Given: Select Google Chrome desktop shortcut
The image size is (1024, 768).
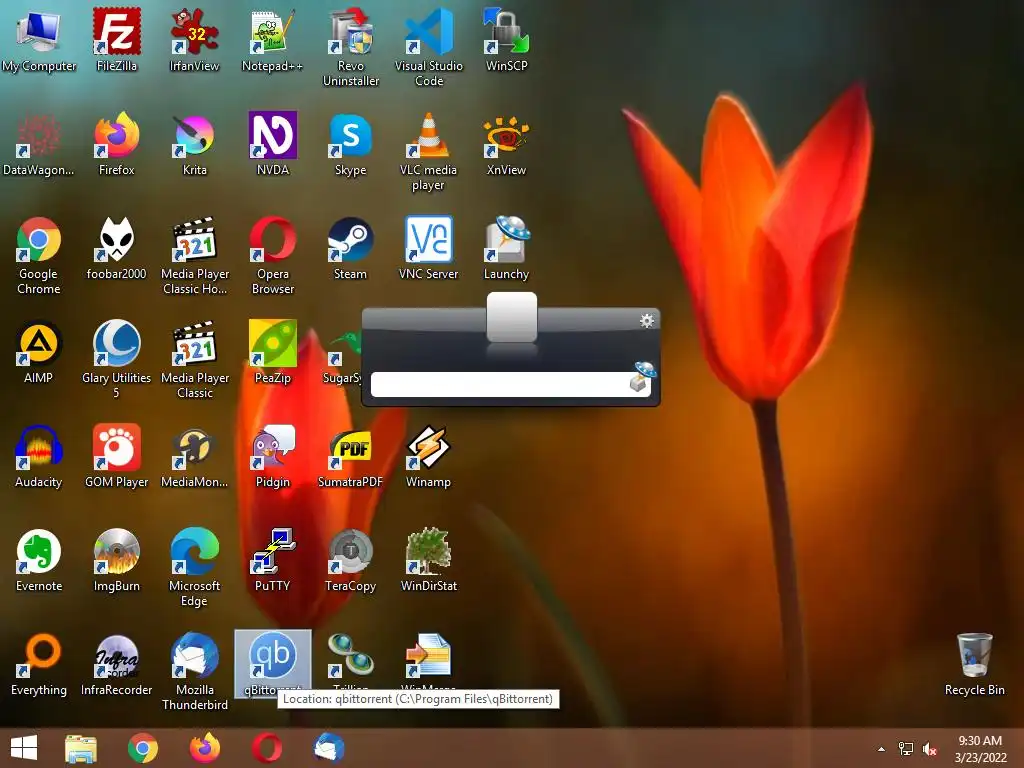Looking at the screenshot, I should point(39,255).
